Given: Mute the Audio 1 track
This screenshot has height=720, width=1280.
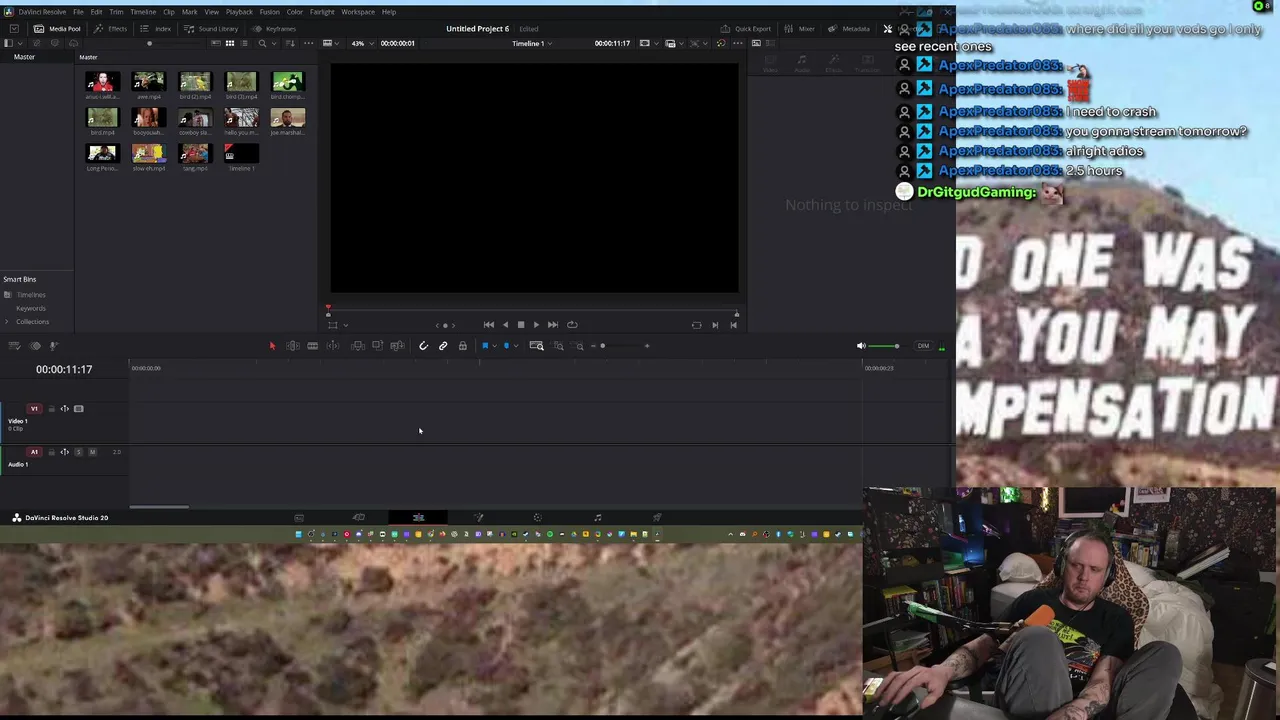Looking at the screenshot, I should point(92,452).
